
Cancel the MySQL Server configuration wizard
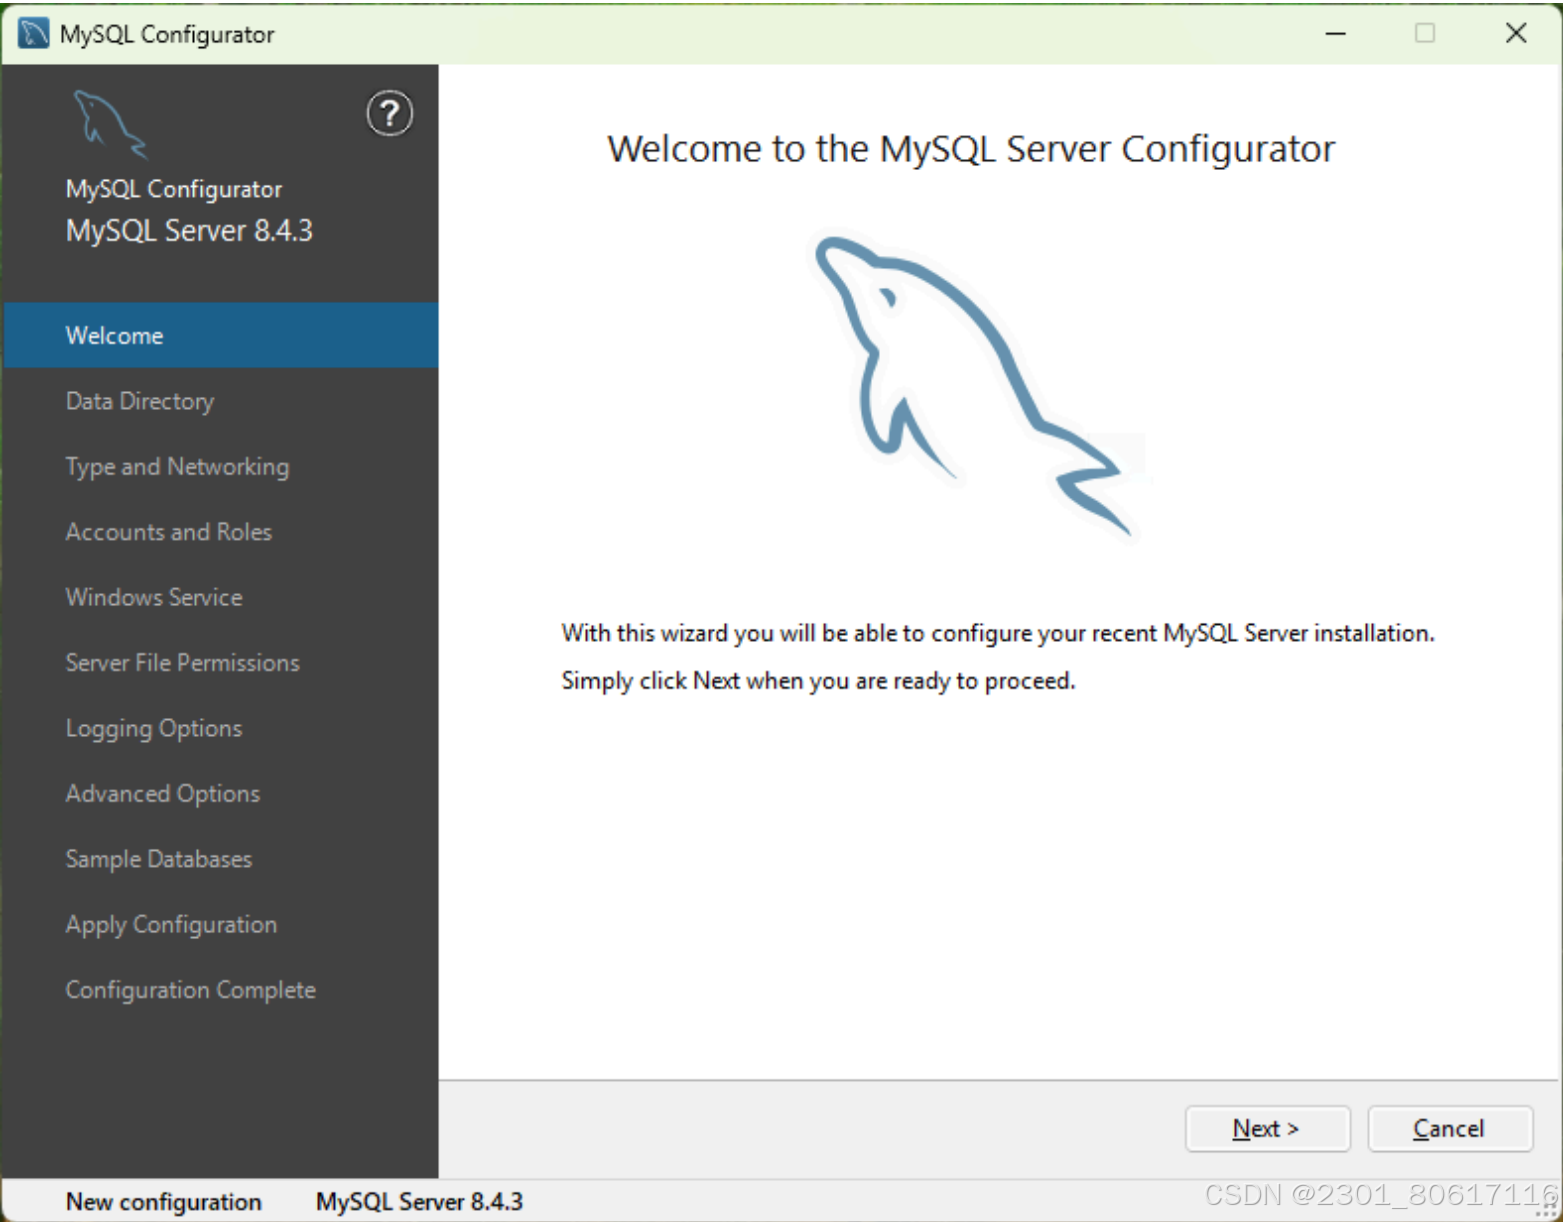(1449, 1128)
